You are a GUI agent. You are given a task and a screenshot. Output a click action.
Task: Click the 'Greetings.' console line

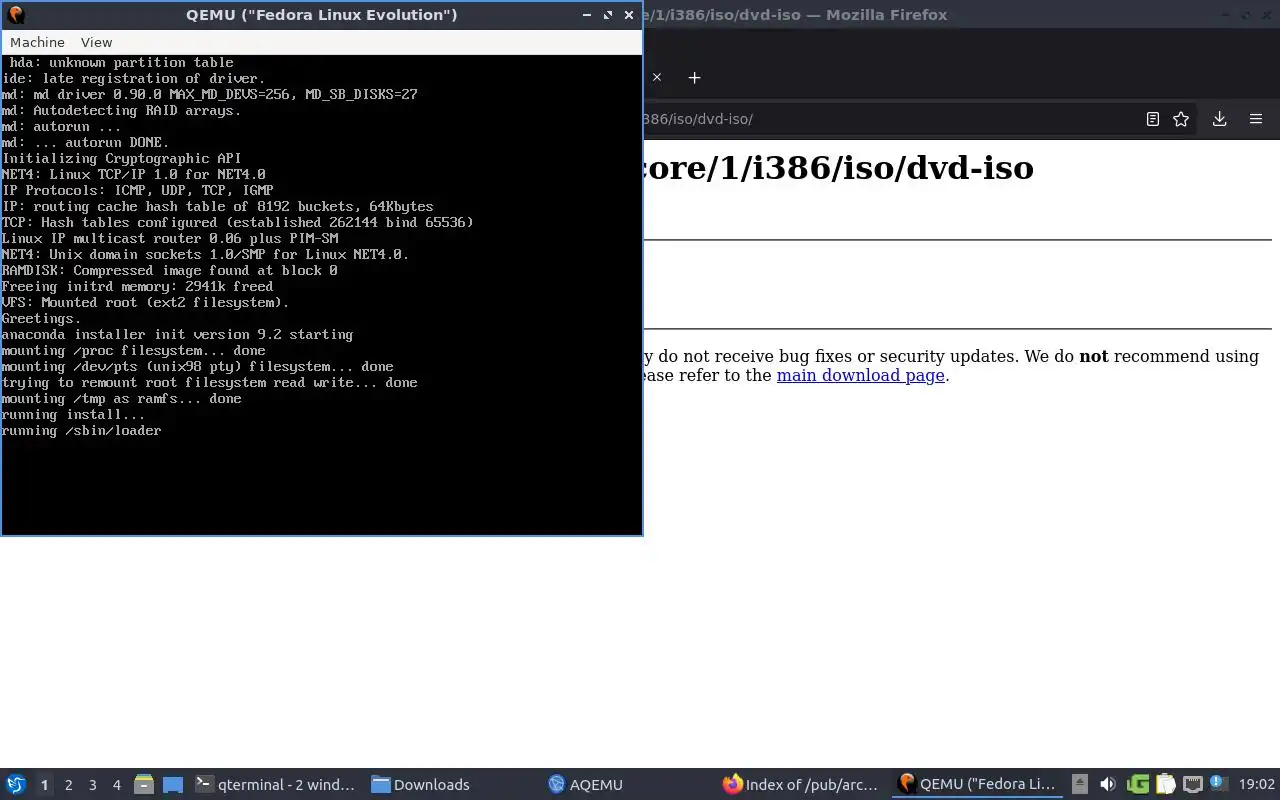point(42,319)
